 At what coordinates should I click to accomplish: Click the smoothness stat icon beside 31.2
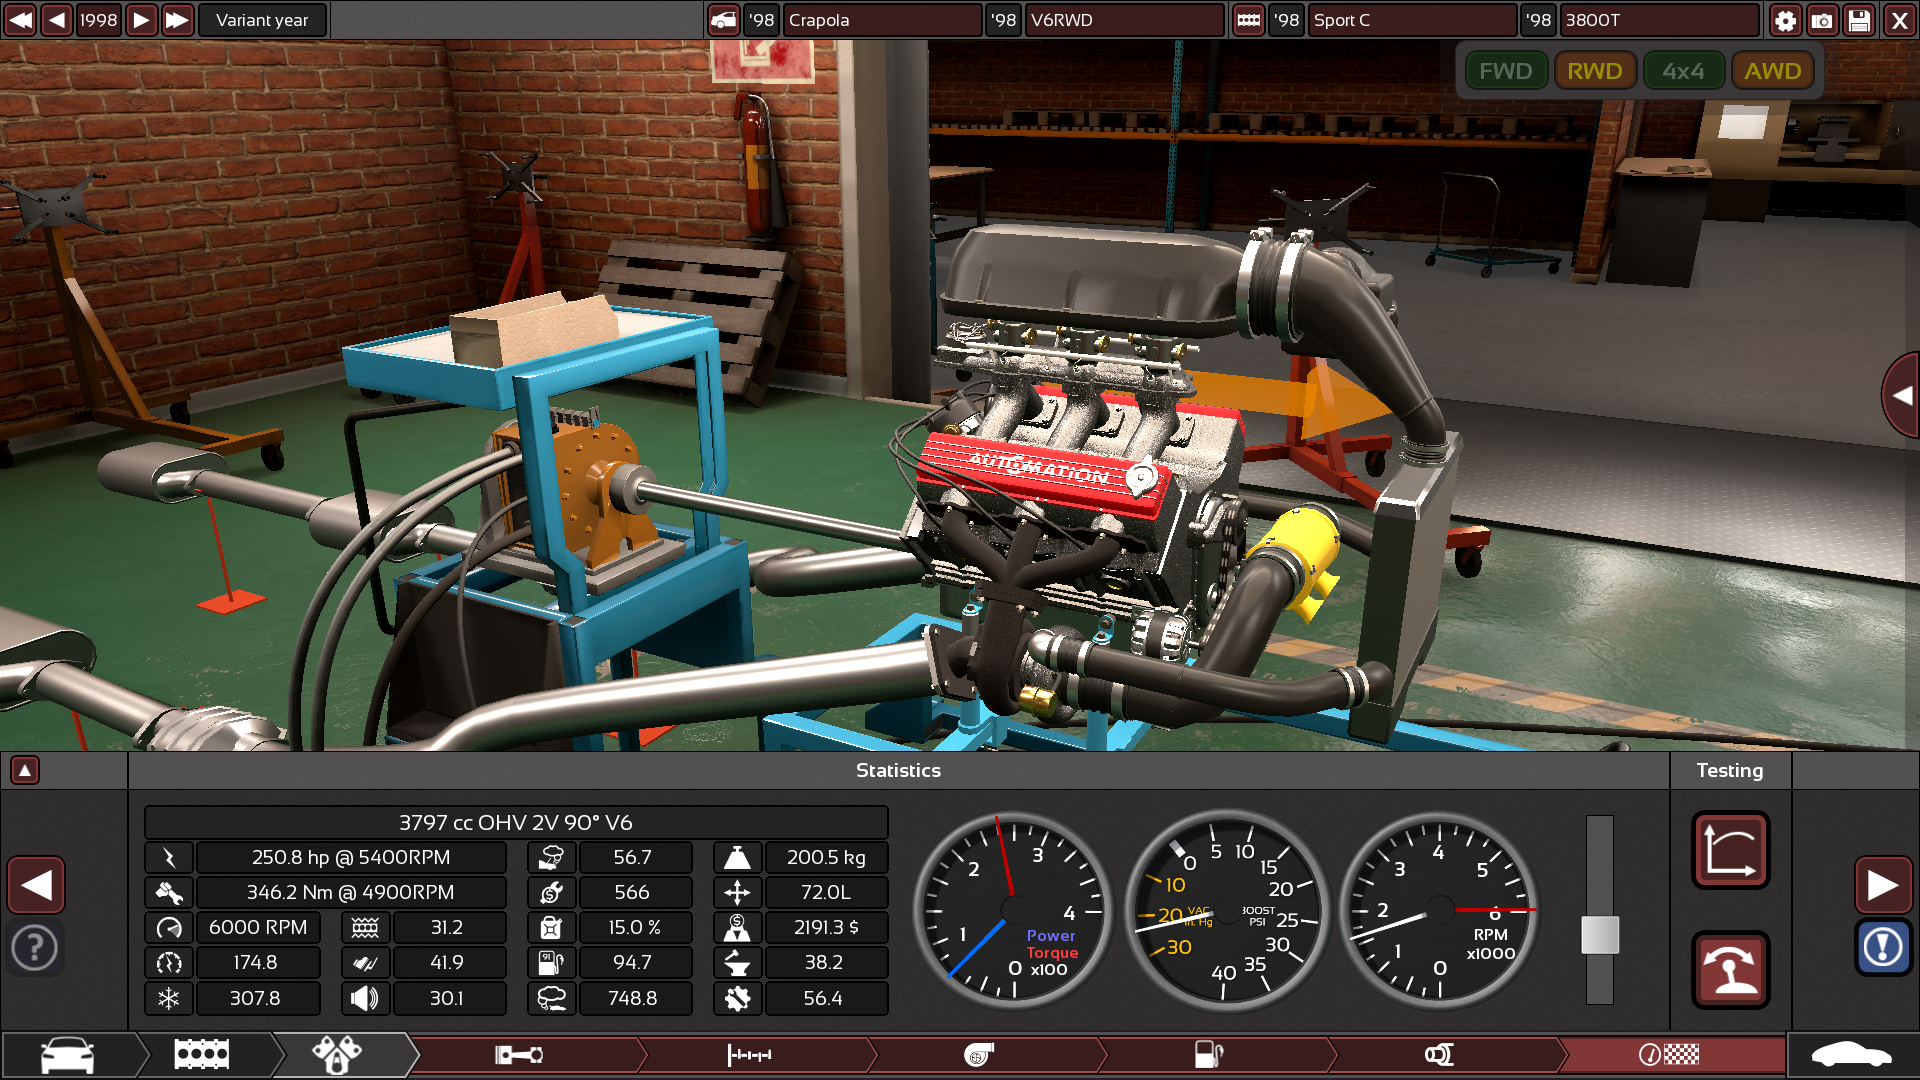click(x=365, y=928)
